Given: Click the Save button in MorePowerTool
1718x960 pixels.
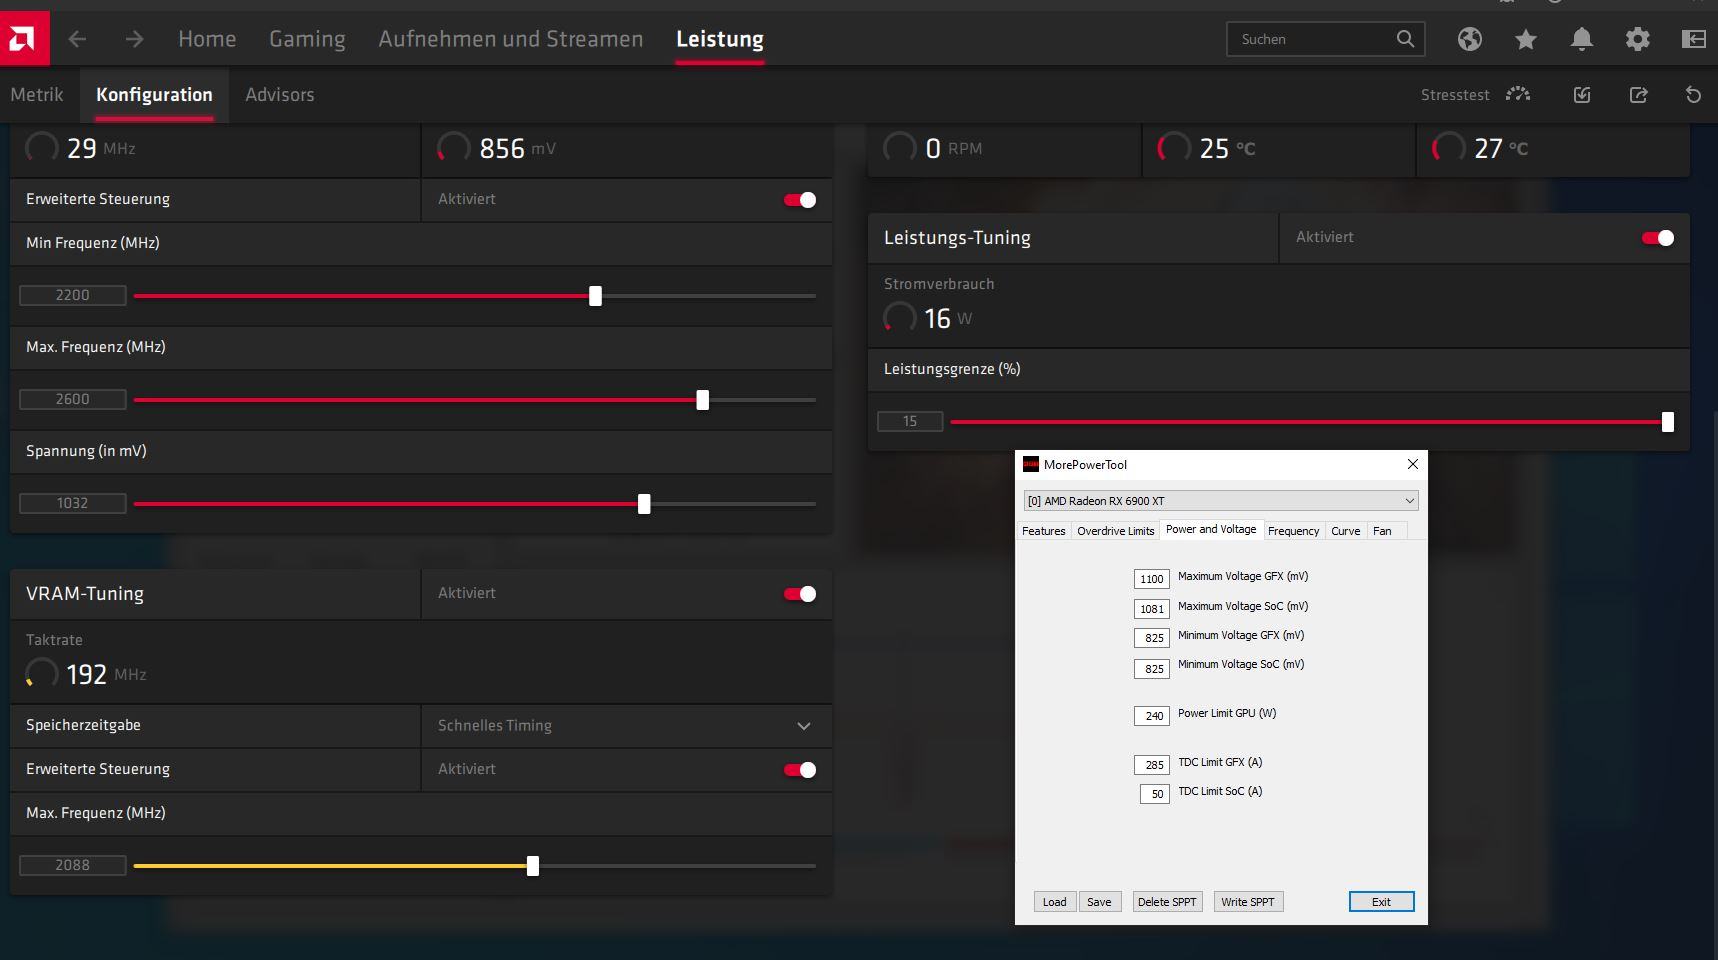Looking at the screenshot, I should coord(1099,902).
